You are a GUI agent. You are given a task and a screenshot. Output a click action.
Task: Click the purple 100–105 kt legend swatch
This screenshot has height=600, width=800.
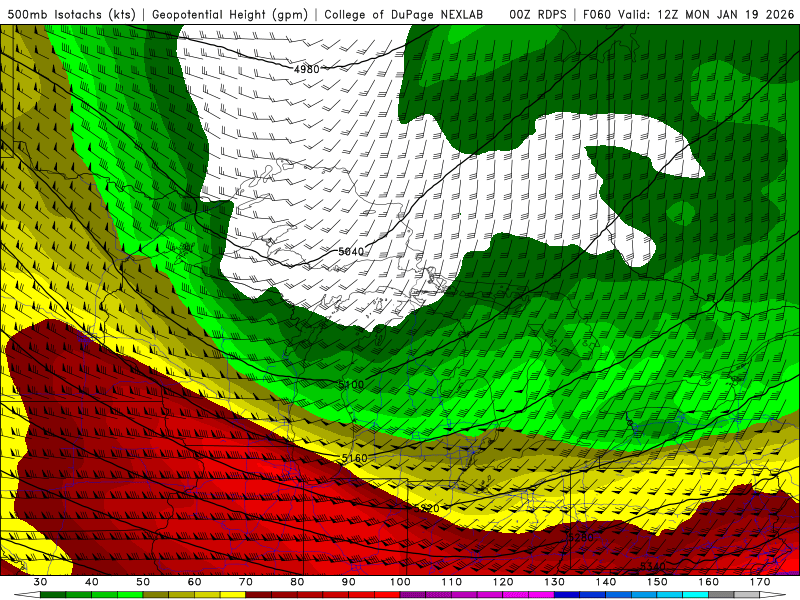[413, 595]
